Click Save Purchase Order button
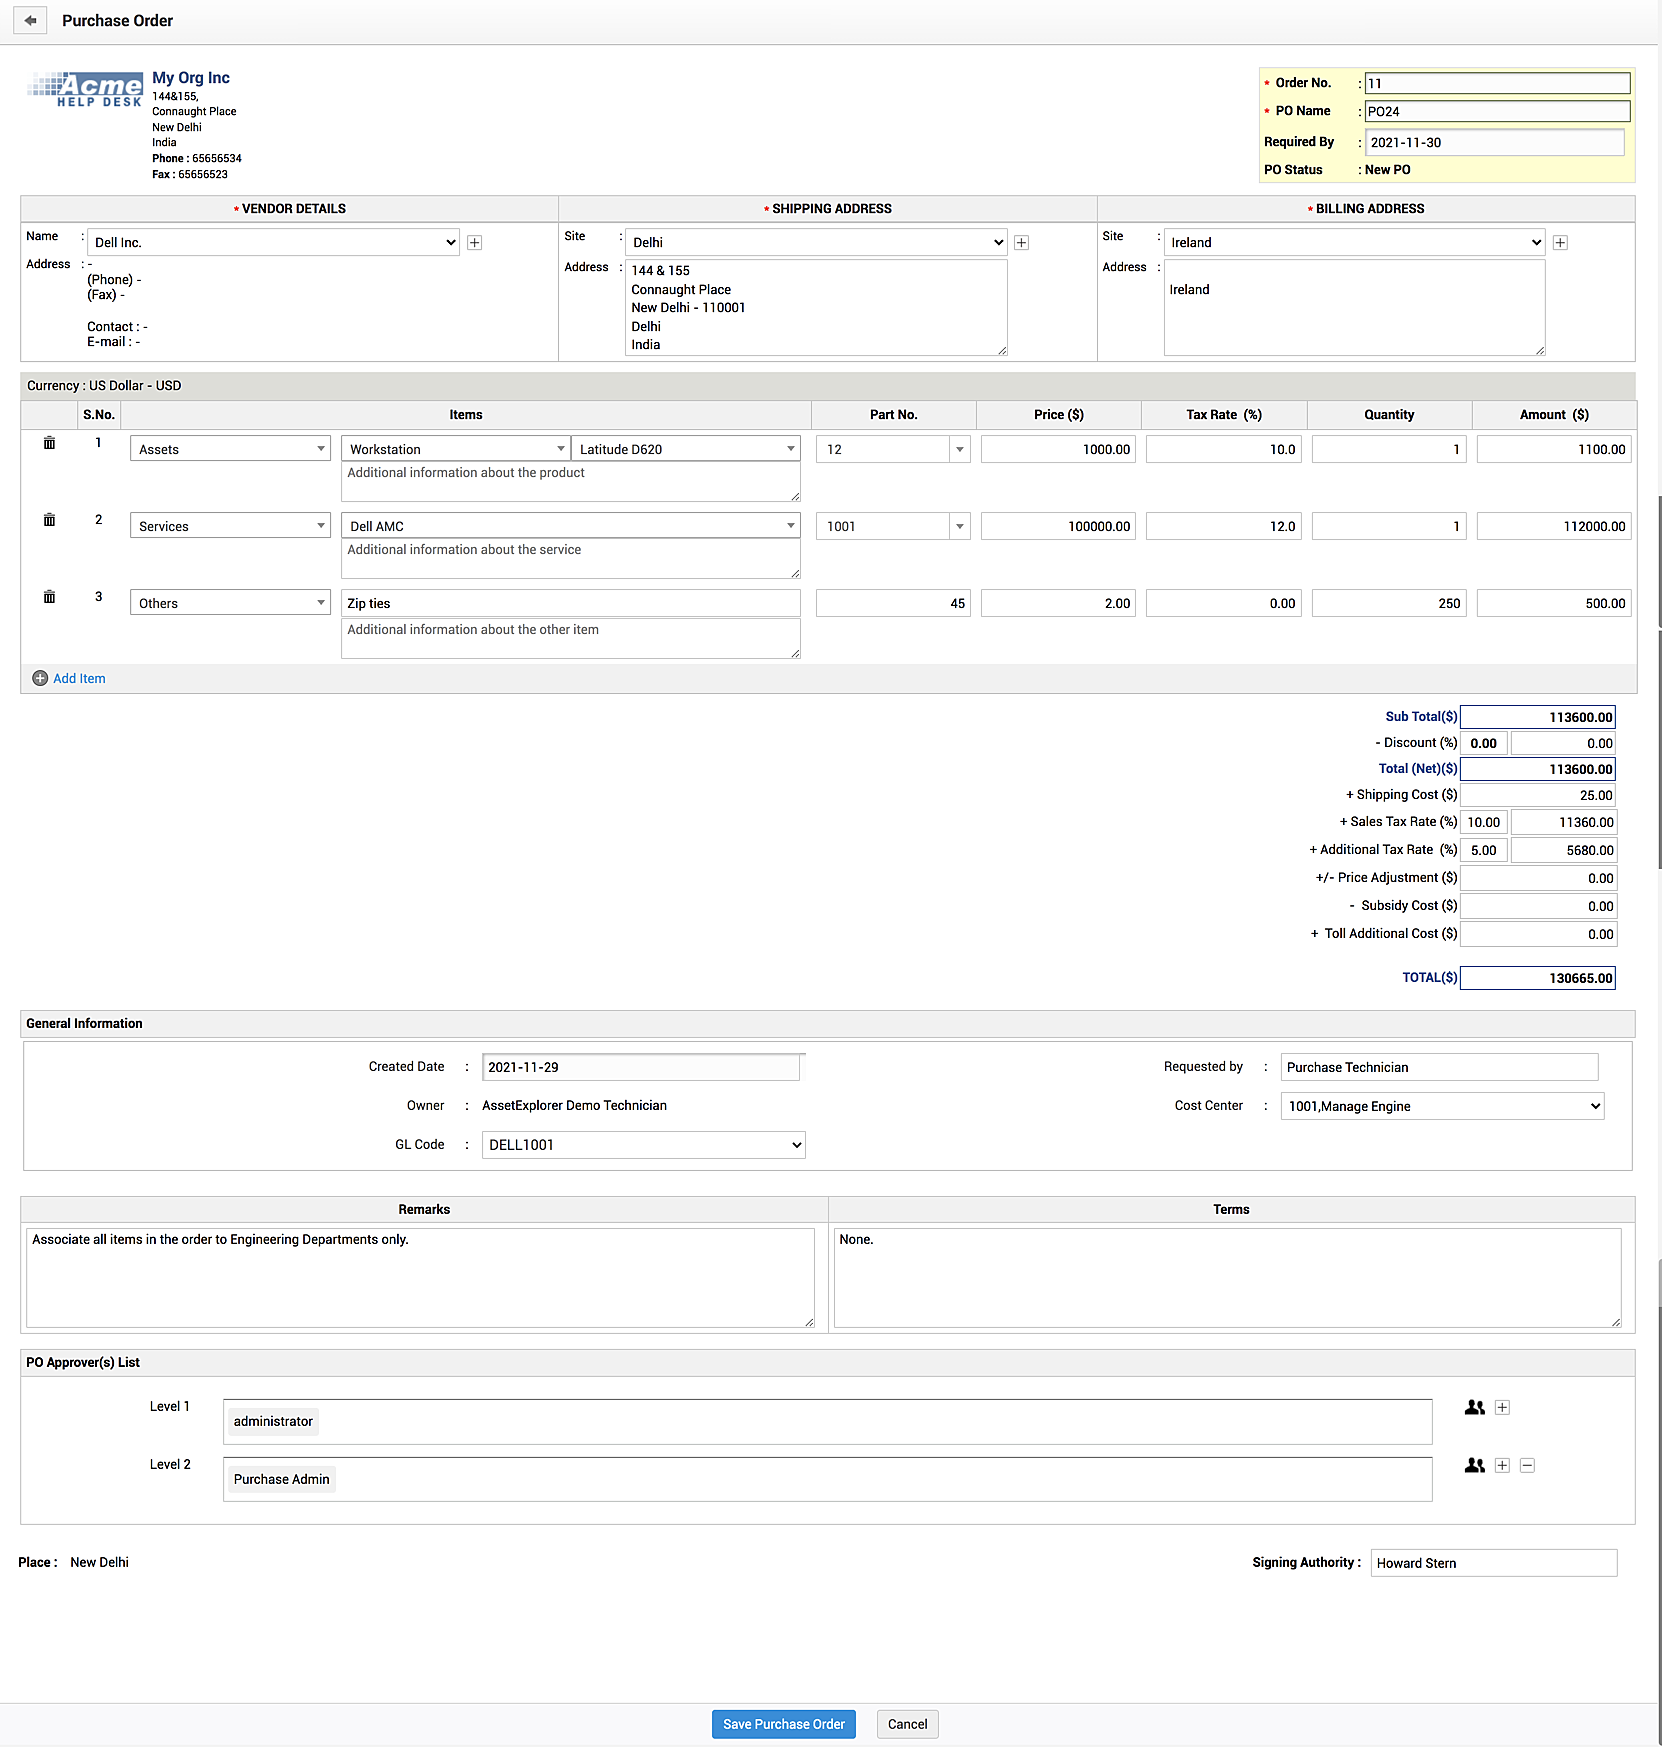1662x1747 pixels. [x=783, y=1724]
